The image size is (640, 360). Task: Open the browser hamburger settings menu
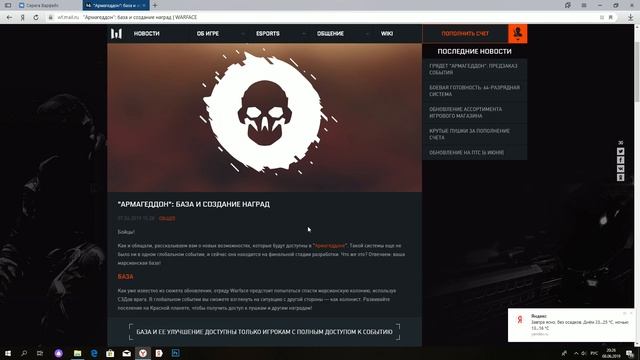pos(584,5)
